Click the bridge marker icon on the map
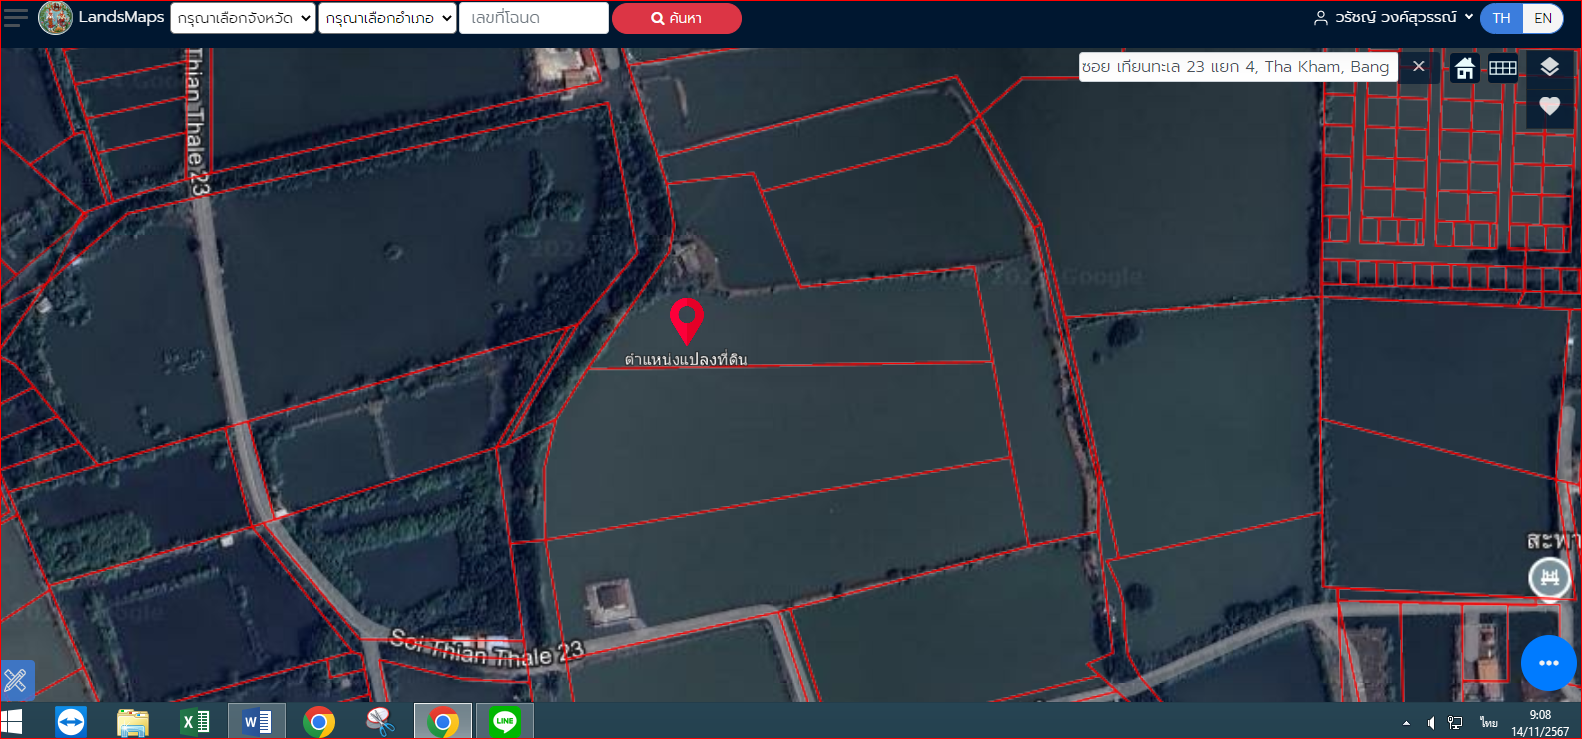The width and height of the screenshot is (1582, 739). click(x=1549, y=577)
